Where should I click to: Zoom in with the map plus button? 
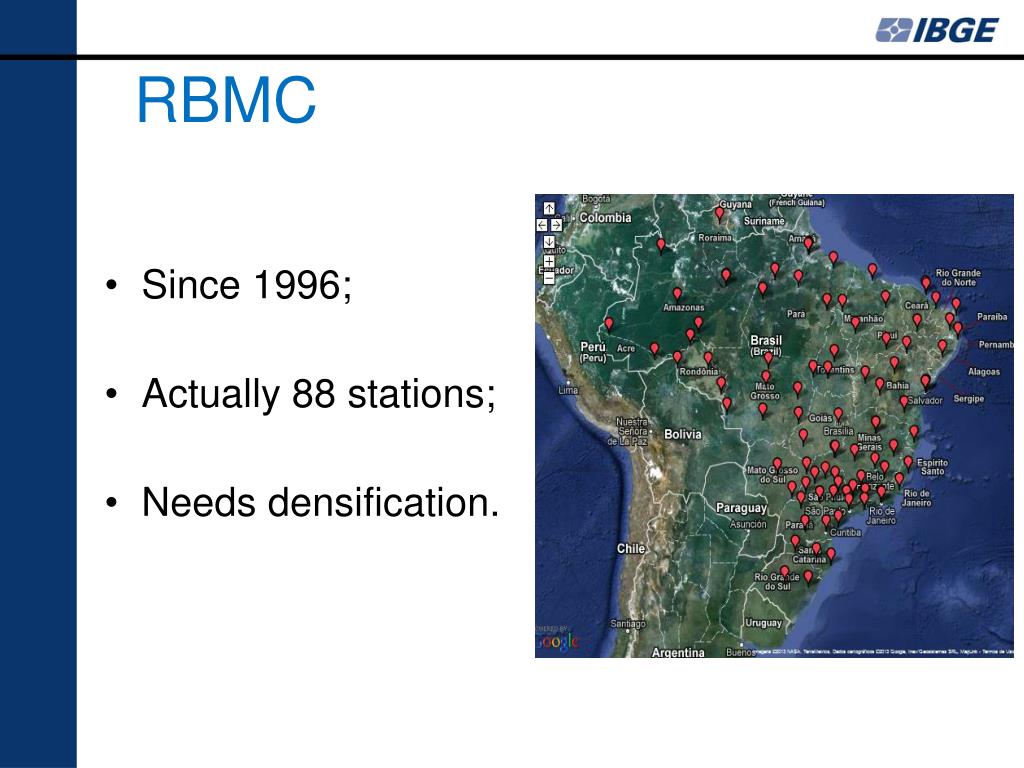tap(549, 261)
